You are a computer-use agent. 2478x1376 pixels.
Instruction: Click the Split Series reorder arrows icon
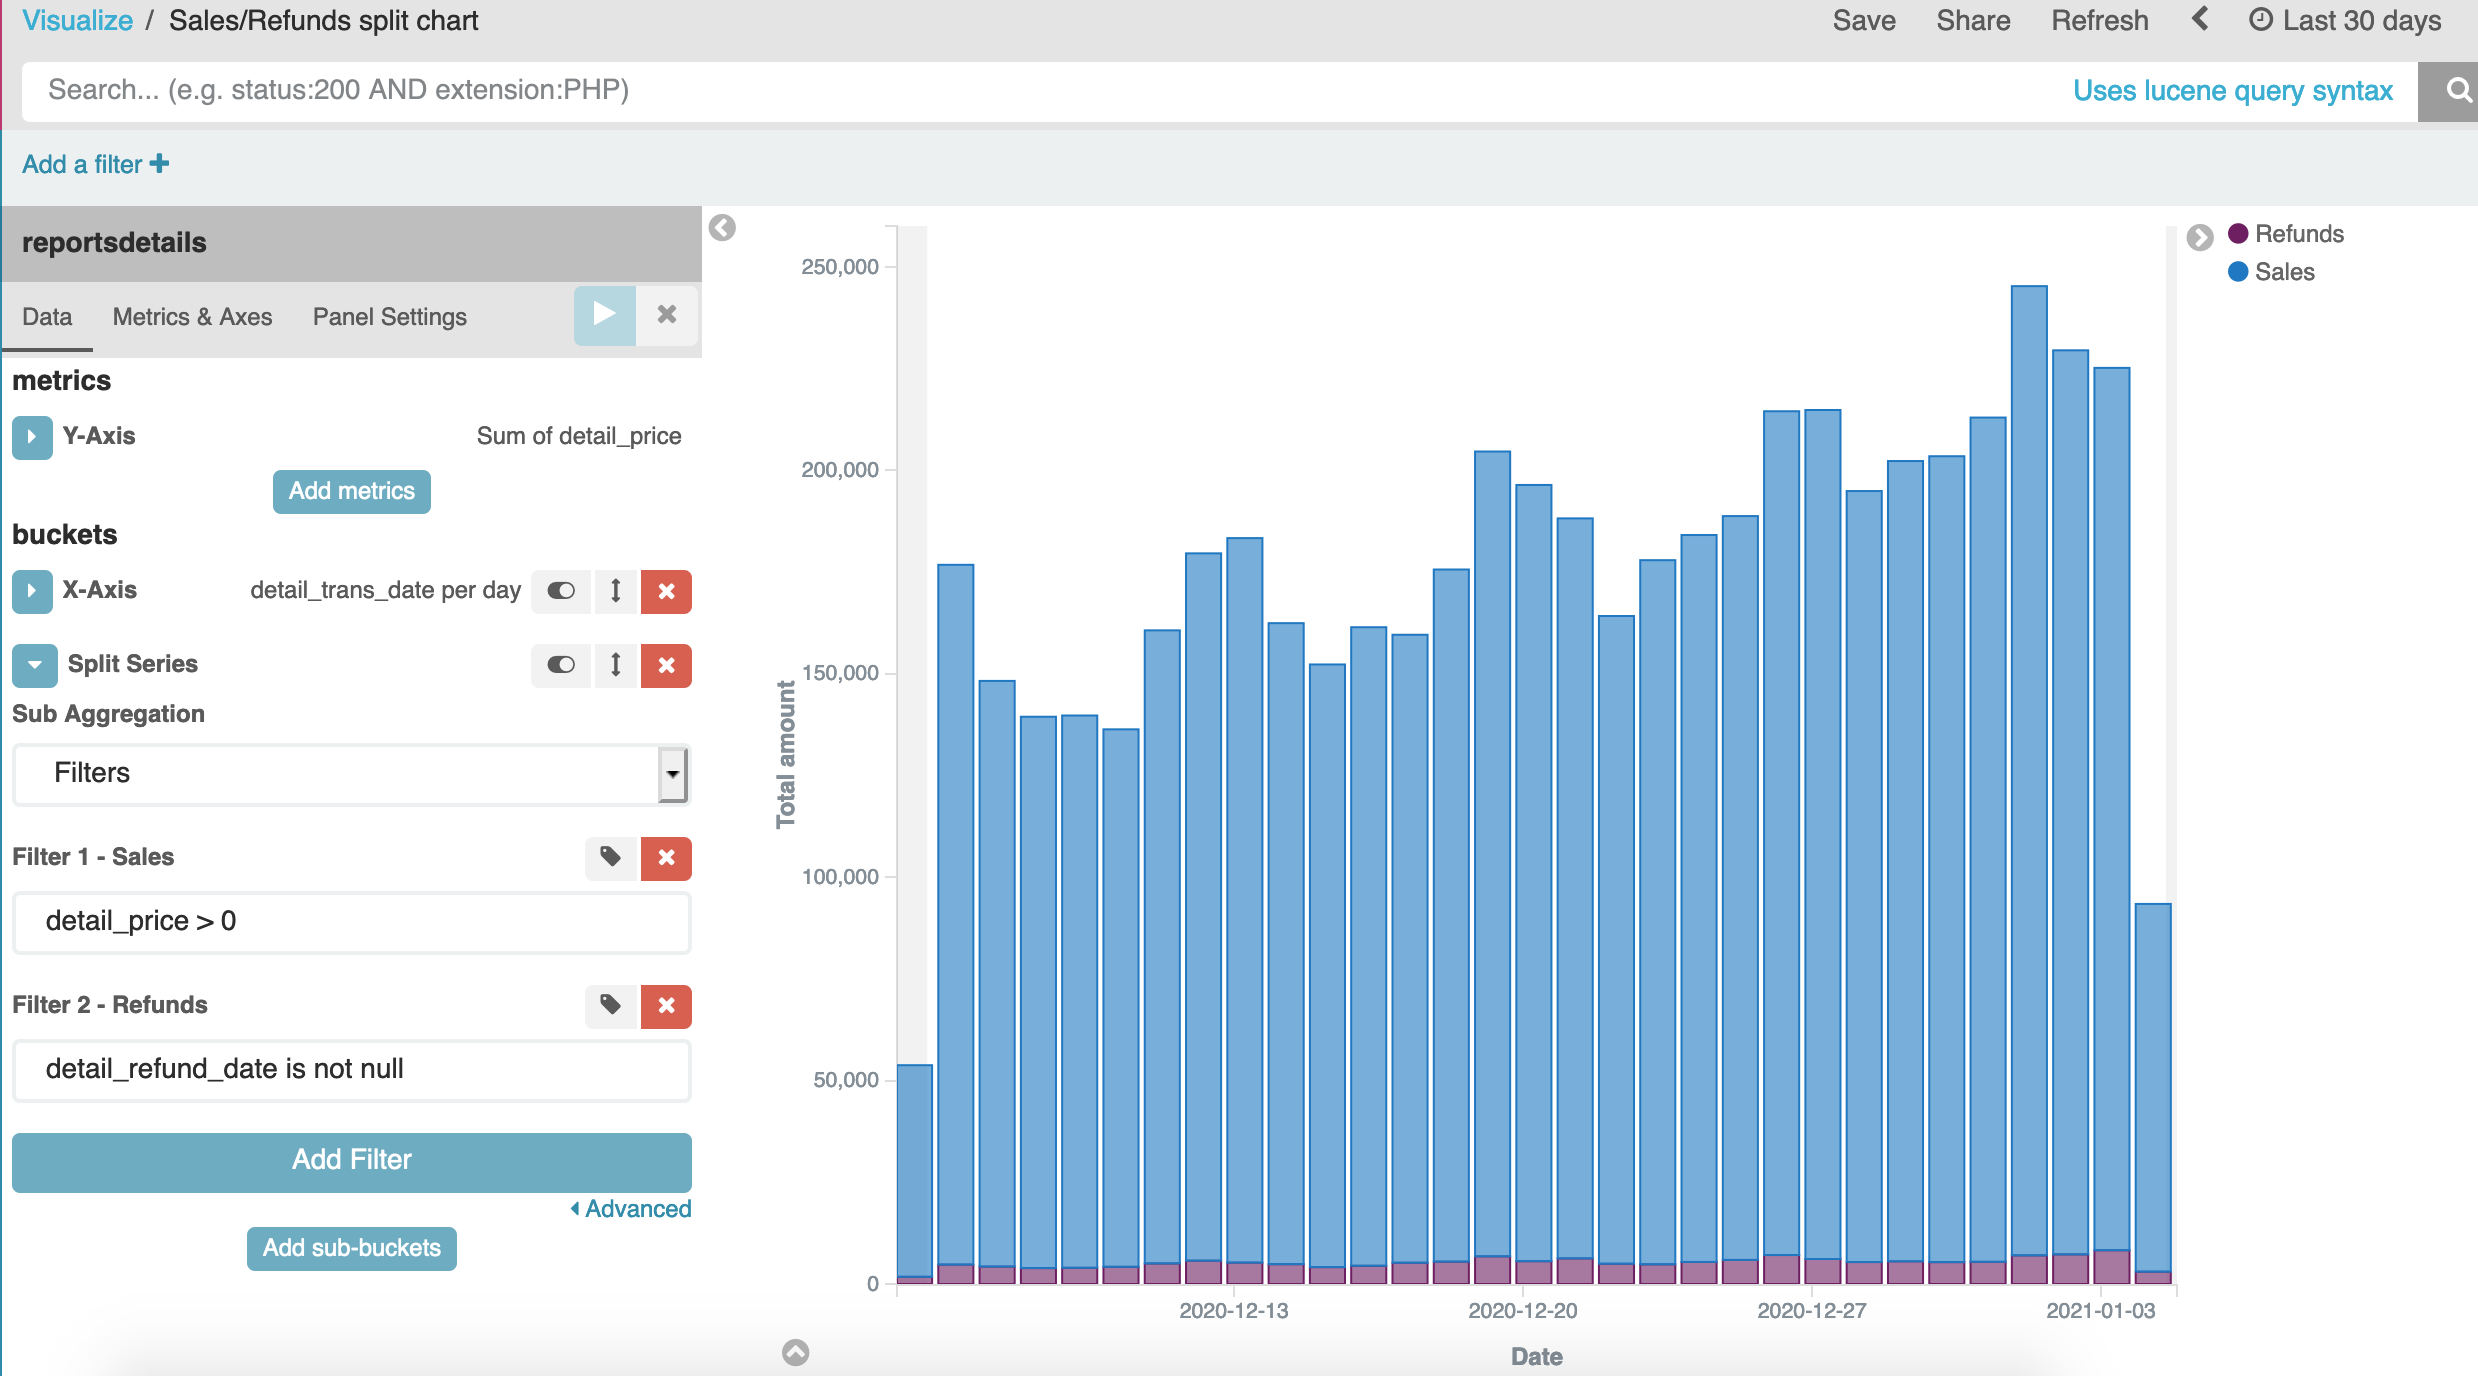[x=616, y=665]
